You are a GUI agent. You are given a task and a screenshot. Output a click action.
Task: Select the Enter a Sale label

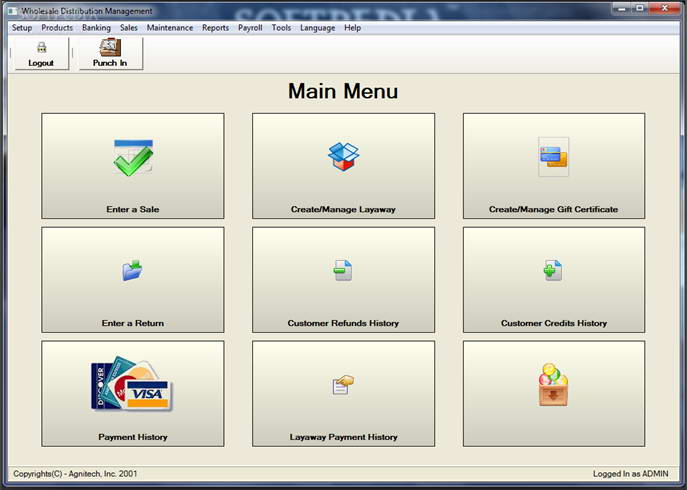click(x=133, y=209)
